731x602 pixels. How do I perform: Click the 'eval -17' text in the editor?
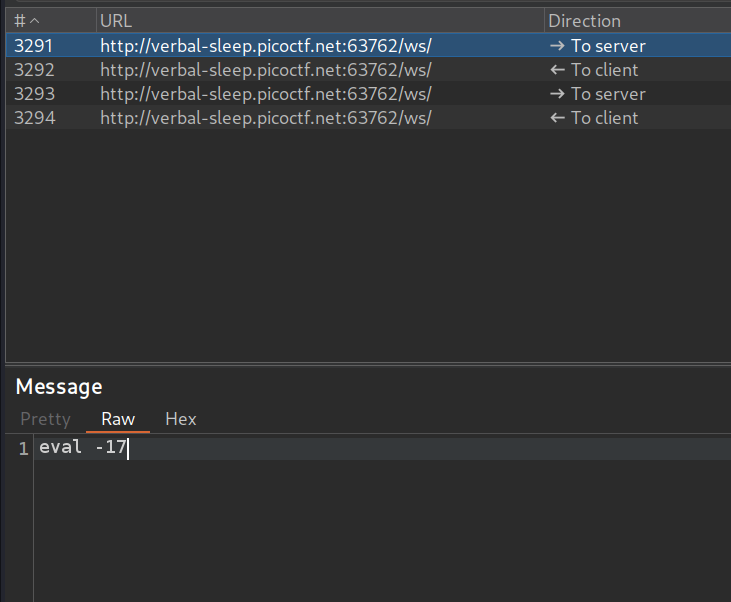coord(83,448)
